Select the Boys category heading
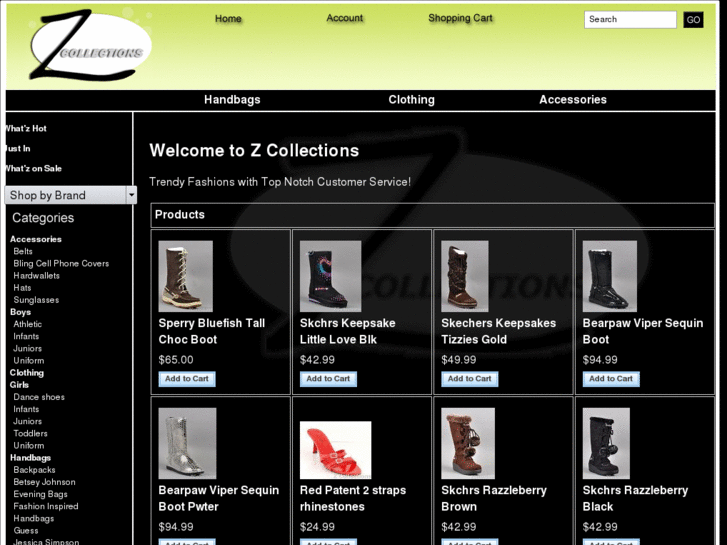 point(20,312)
